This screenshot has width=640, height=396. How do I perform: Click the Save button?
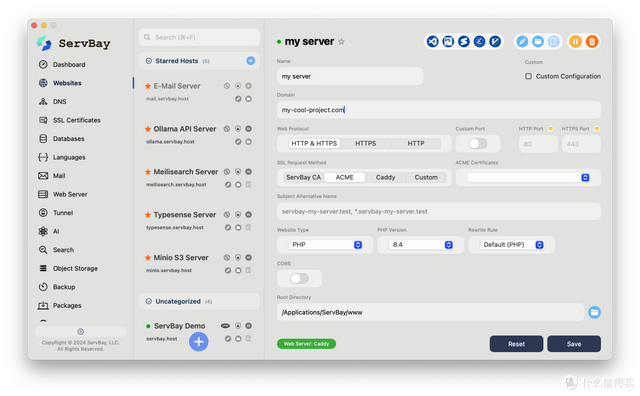click(x=574, y=344)
